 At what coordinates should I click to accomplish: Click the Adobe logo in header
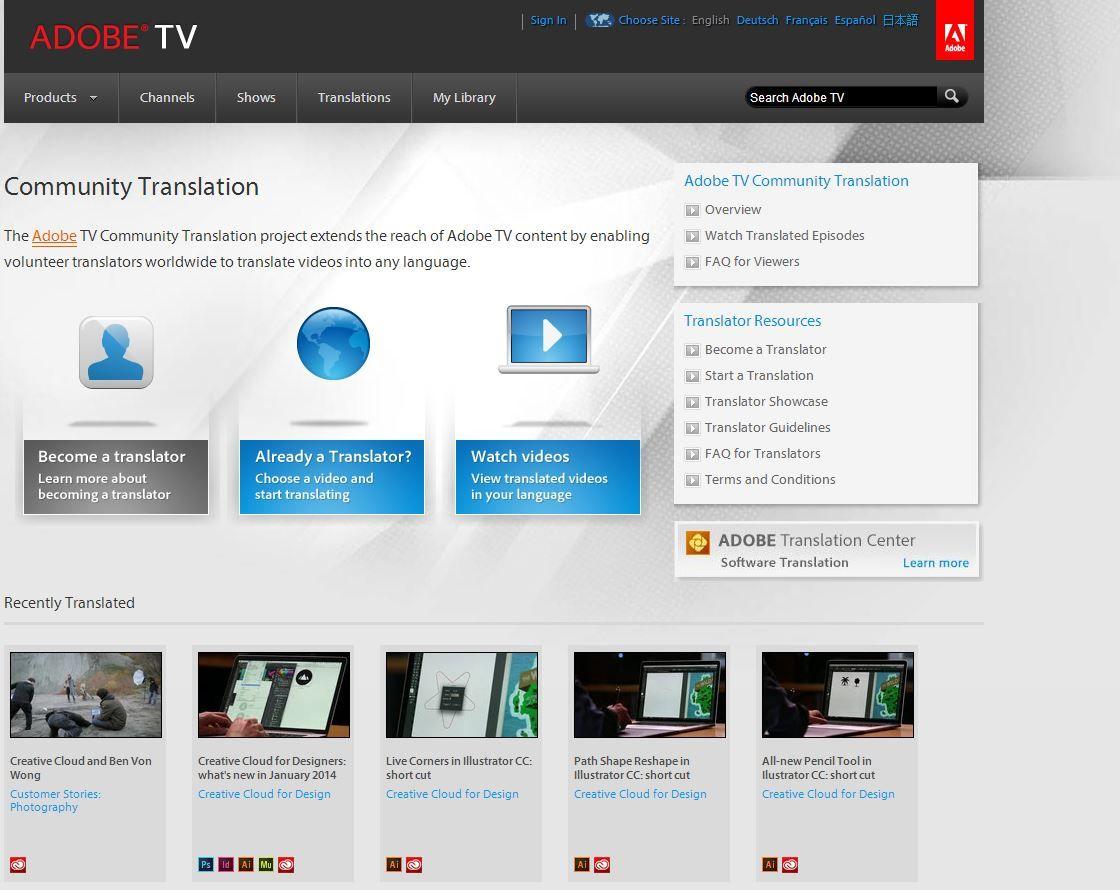(x=954, y=31)
